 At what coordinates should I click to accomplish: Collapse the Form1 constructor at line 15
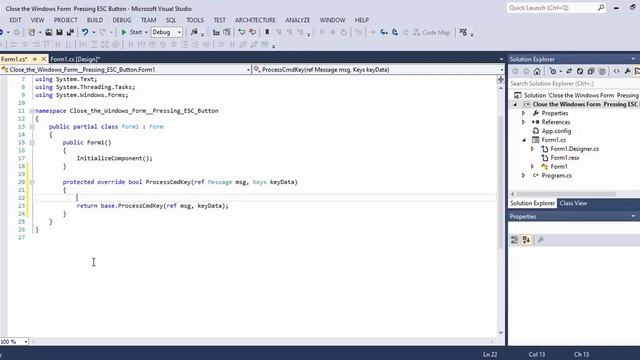point(32,142)
